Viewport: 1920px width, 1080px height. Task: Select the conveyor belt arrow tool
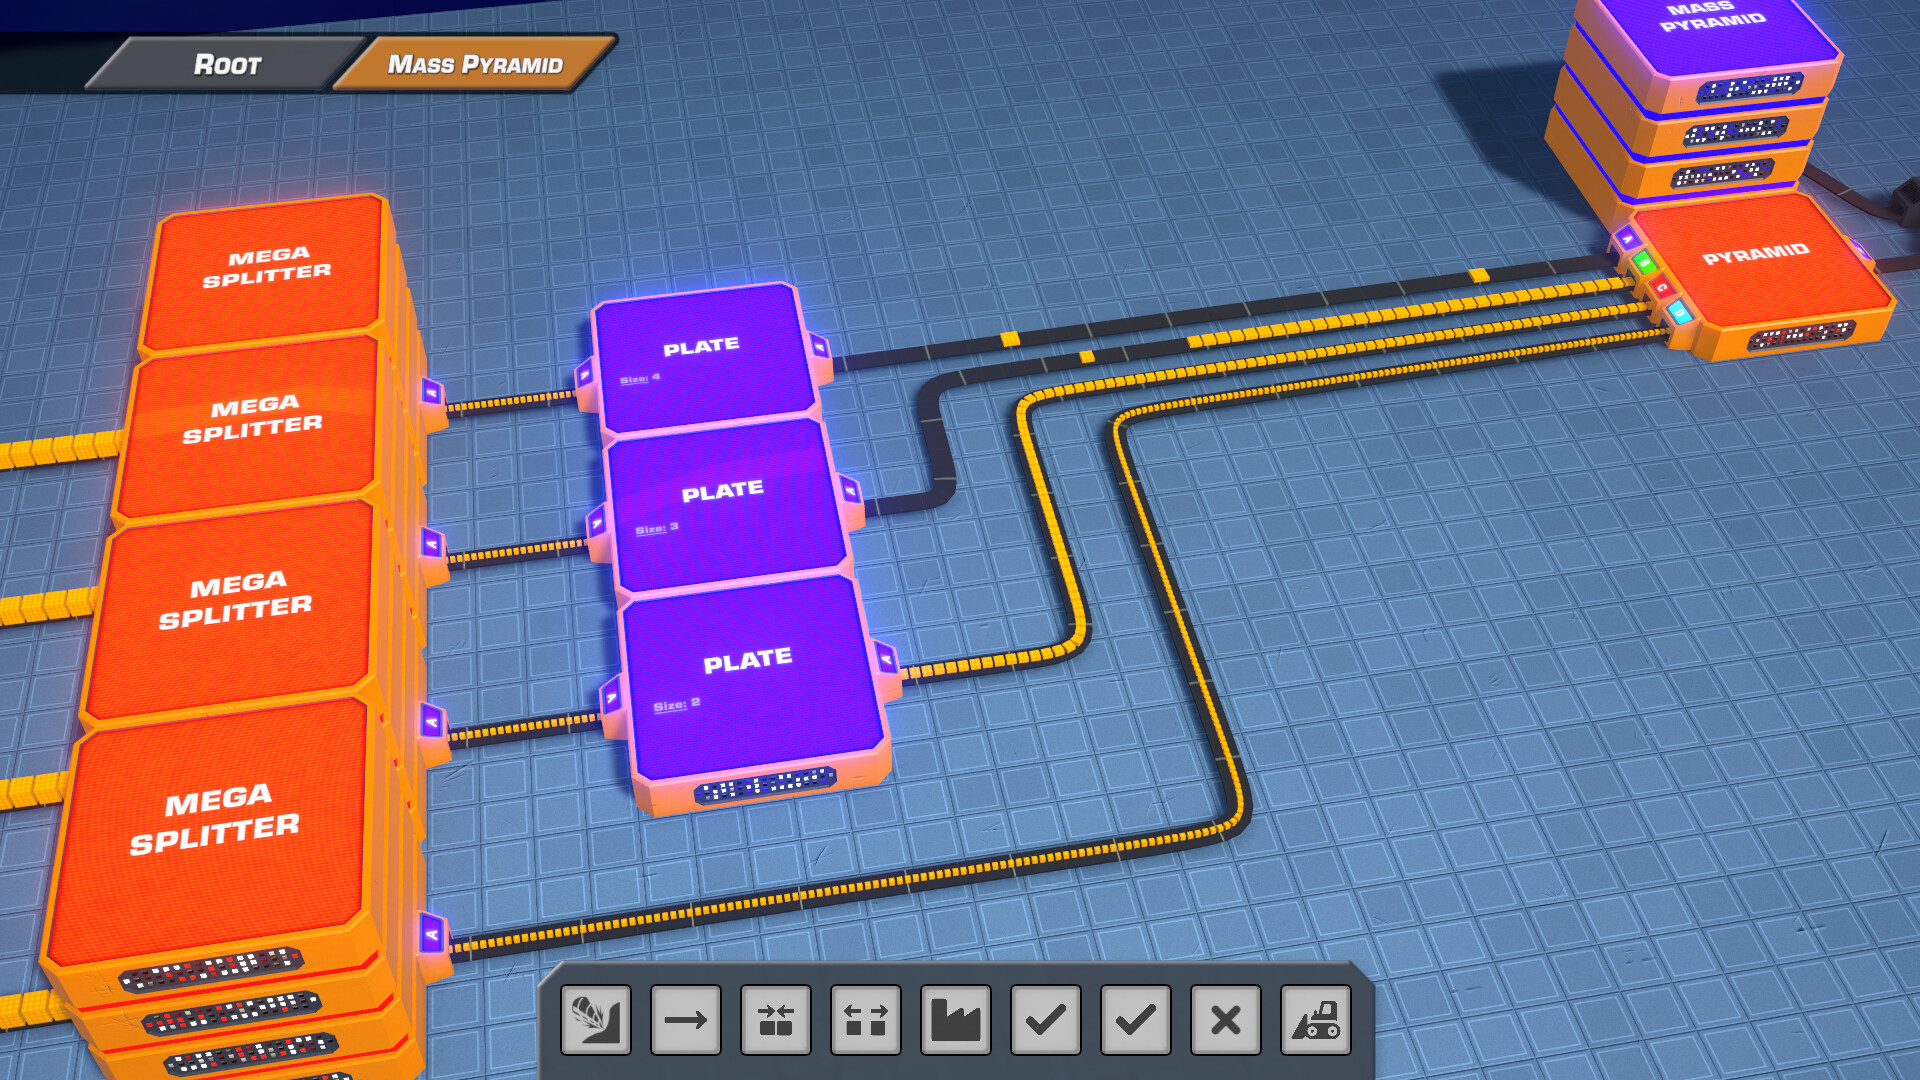tap(686, 1021)
